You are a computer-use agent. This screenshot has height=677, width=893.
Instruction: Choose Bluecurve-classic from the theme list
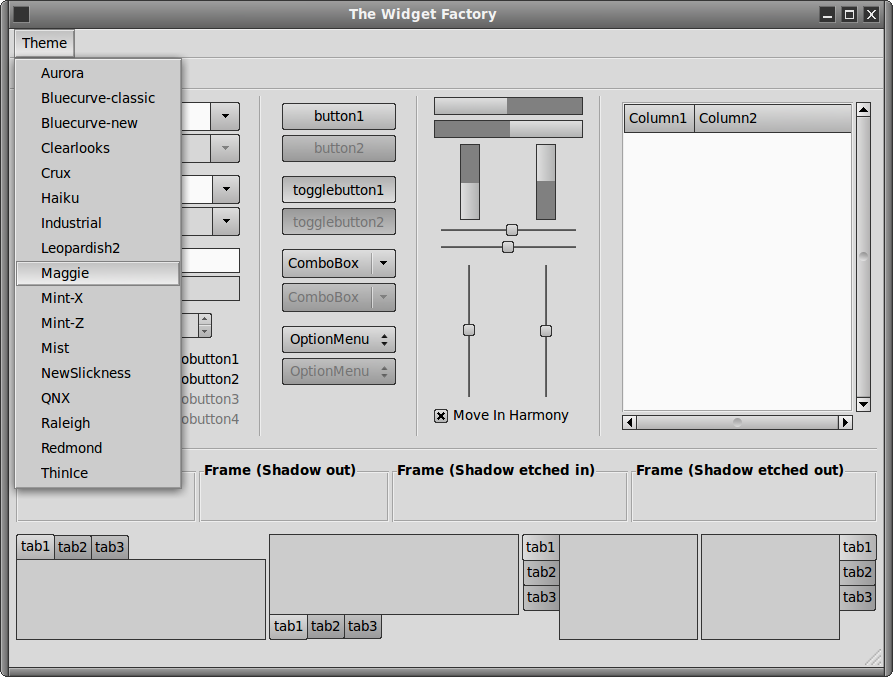98,98
